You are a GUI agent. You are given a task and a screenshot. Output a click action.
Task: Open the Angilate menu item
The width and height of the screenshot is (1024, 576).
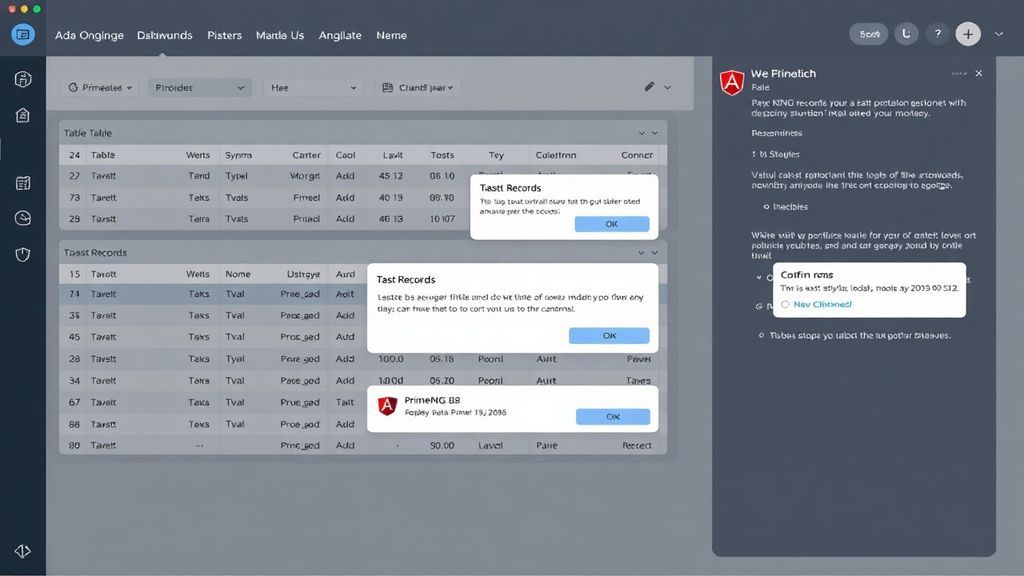pos(340,35)
